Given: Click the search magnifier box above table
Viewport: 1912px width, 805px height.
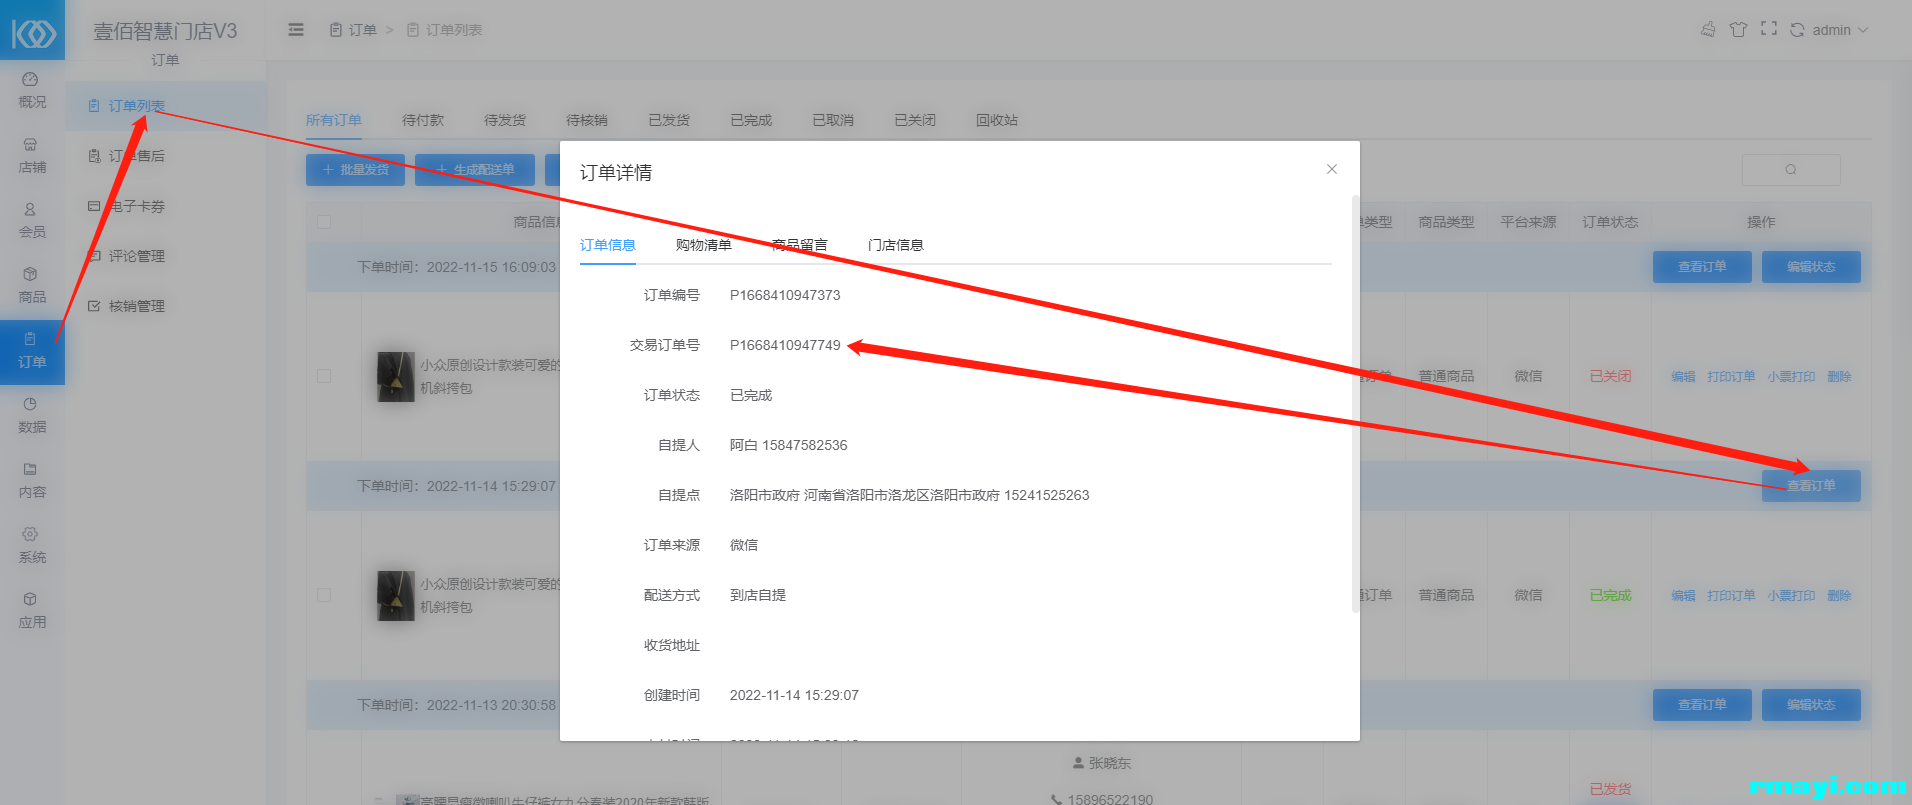Looking at the screenshot, I should coord(1791,170).
